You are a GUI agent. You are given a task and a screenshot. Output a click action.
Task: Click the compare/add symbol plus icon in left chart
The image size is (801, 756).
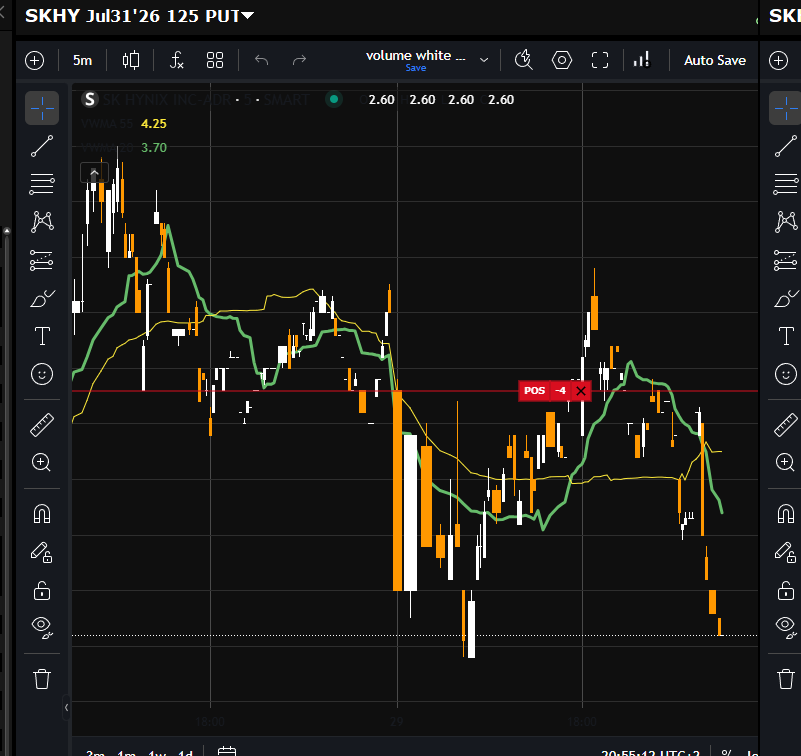click(x=35, y=60)
